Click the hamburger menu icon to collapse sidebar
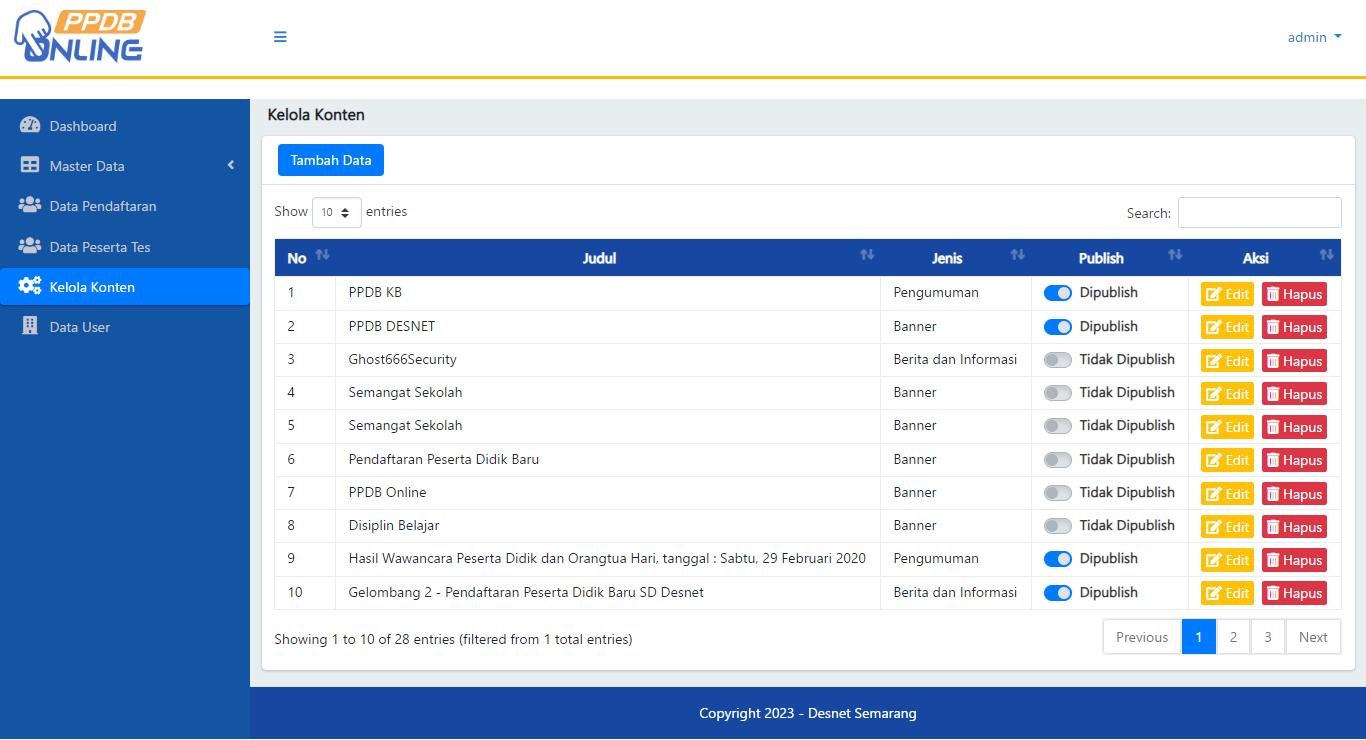The height and width of the screenshot is (740, 1366). [x=280, y=37]
